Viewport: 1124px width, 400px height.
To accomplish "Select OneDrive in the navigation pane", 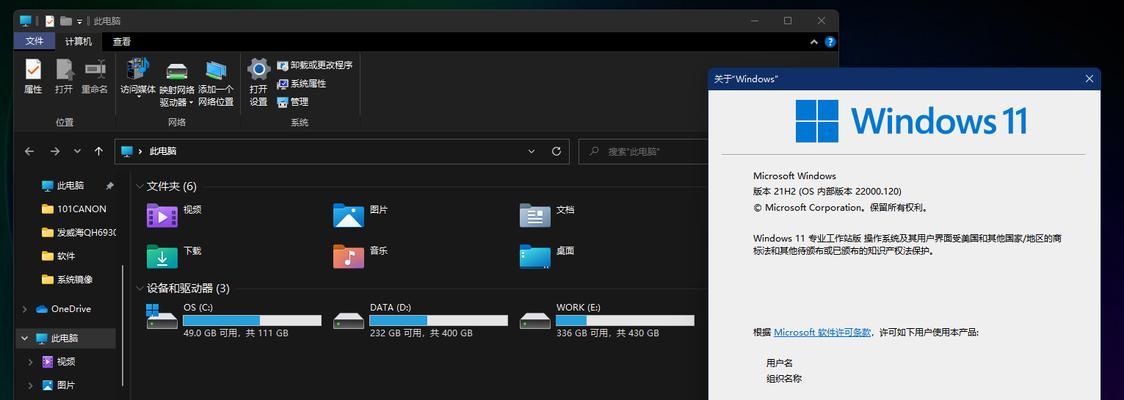I will tap(63, 309).
